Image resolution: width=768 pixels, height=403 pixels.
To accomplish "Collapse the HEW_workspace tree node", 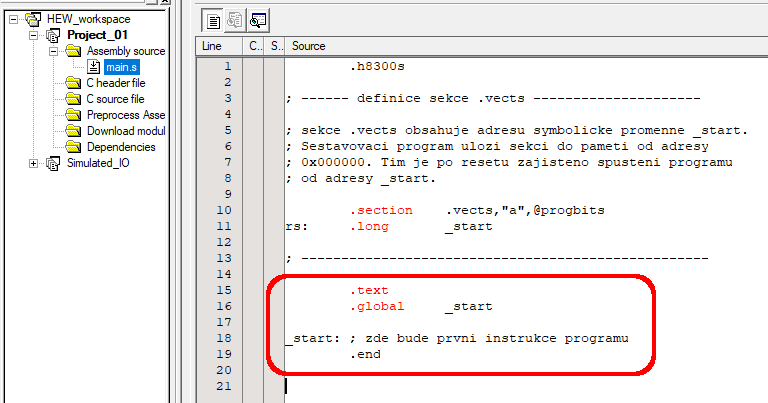I will click(14, 19).
